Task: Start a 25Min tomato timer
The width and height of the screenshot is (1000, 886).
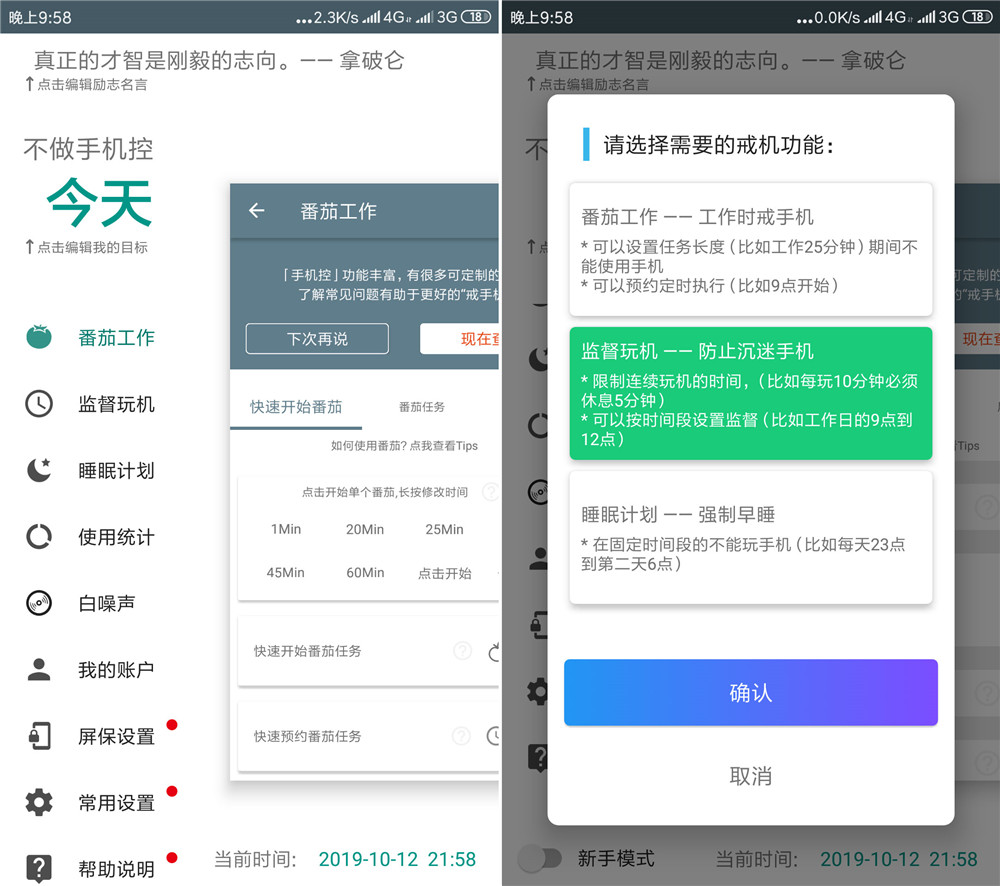Action: click(x=445, y=529)
